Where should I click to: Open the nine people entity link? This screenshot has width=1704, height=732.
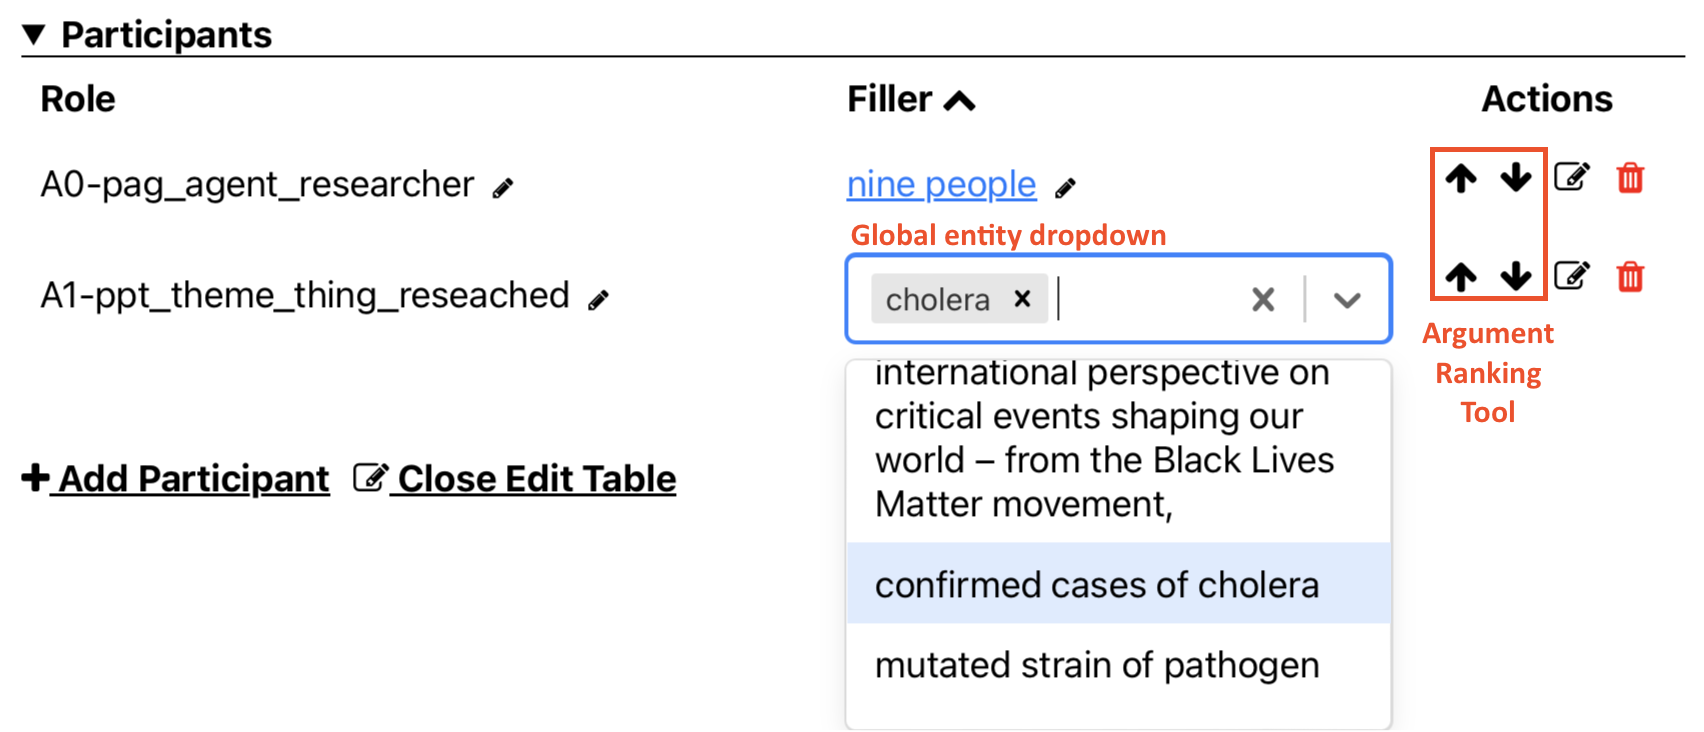[941, 185]
